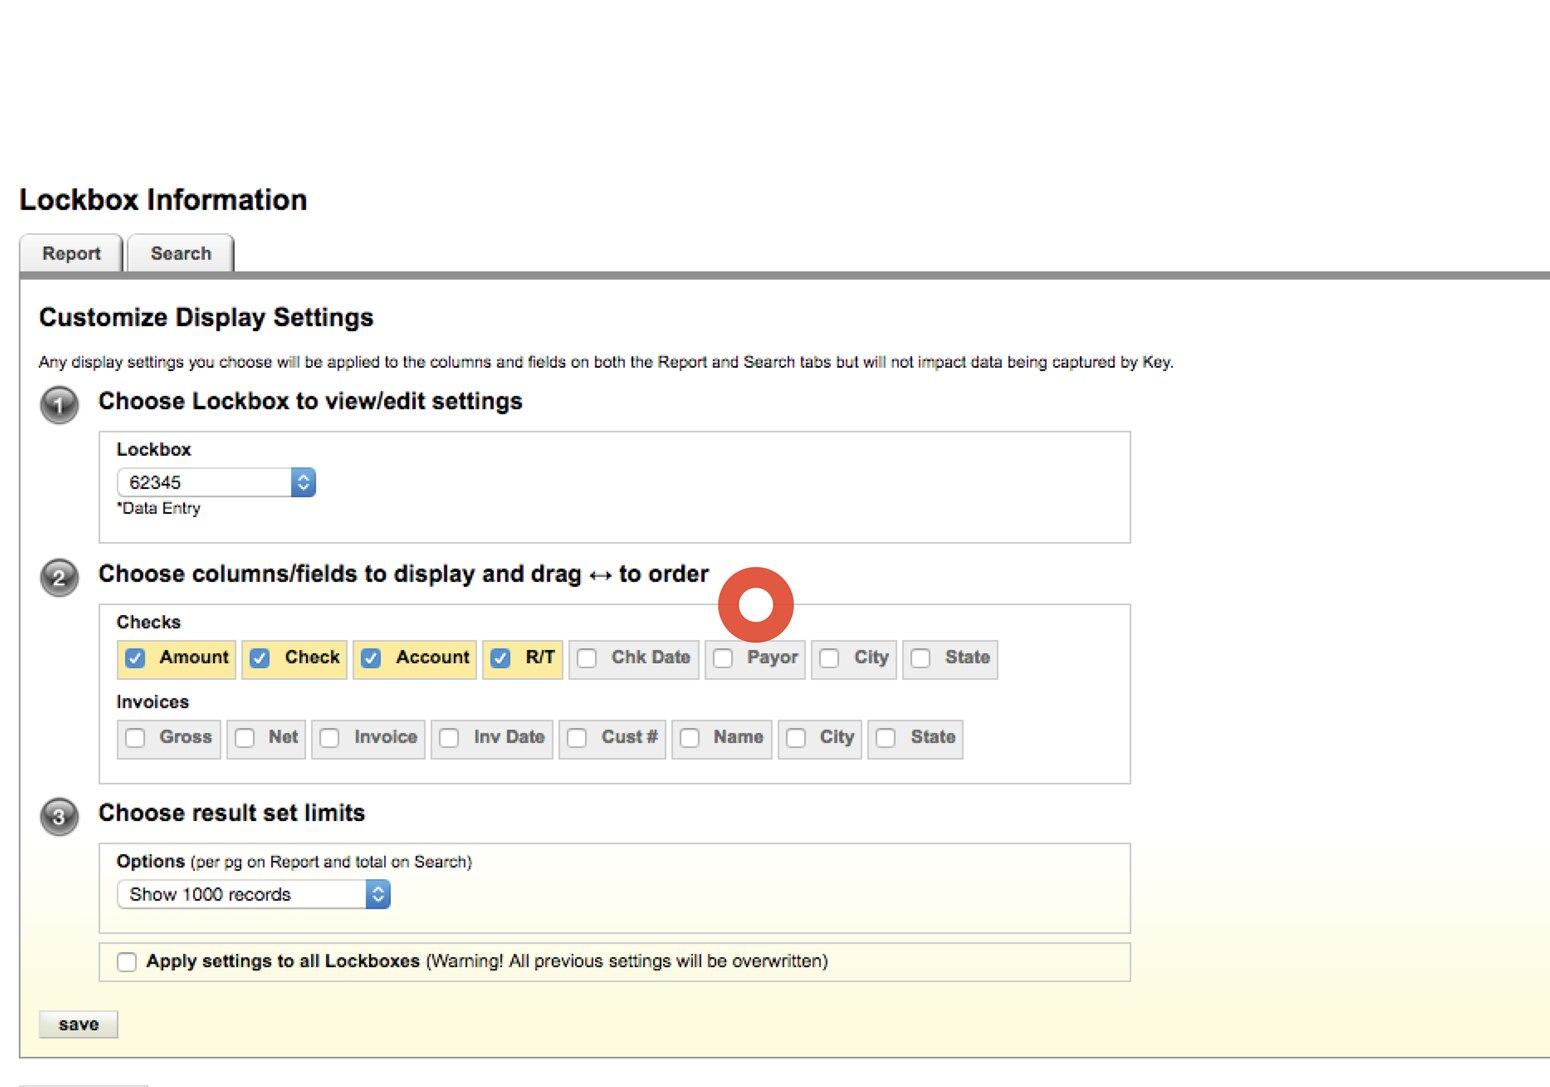Uncheck the Check column option
The width and height of the screenshot is (1550, 1087).
(260, 658)
